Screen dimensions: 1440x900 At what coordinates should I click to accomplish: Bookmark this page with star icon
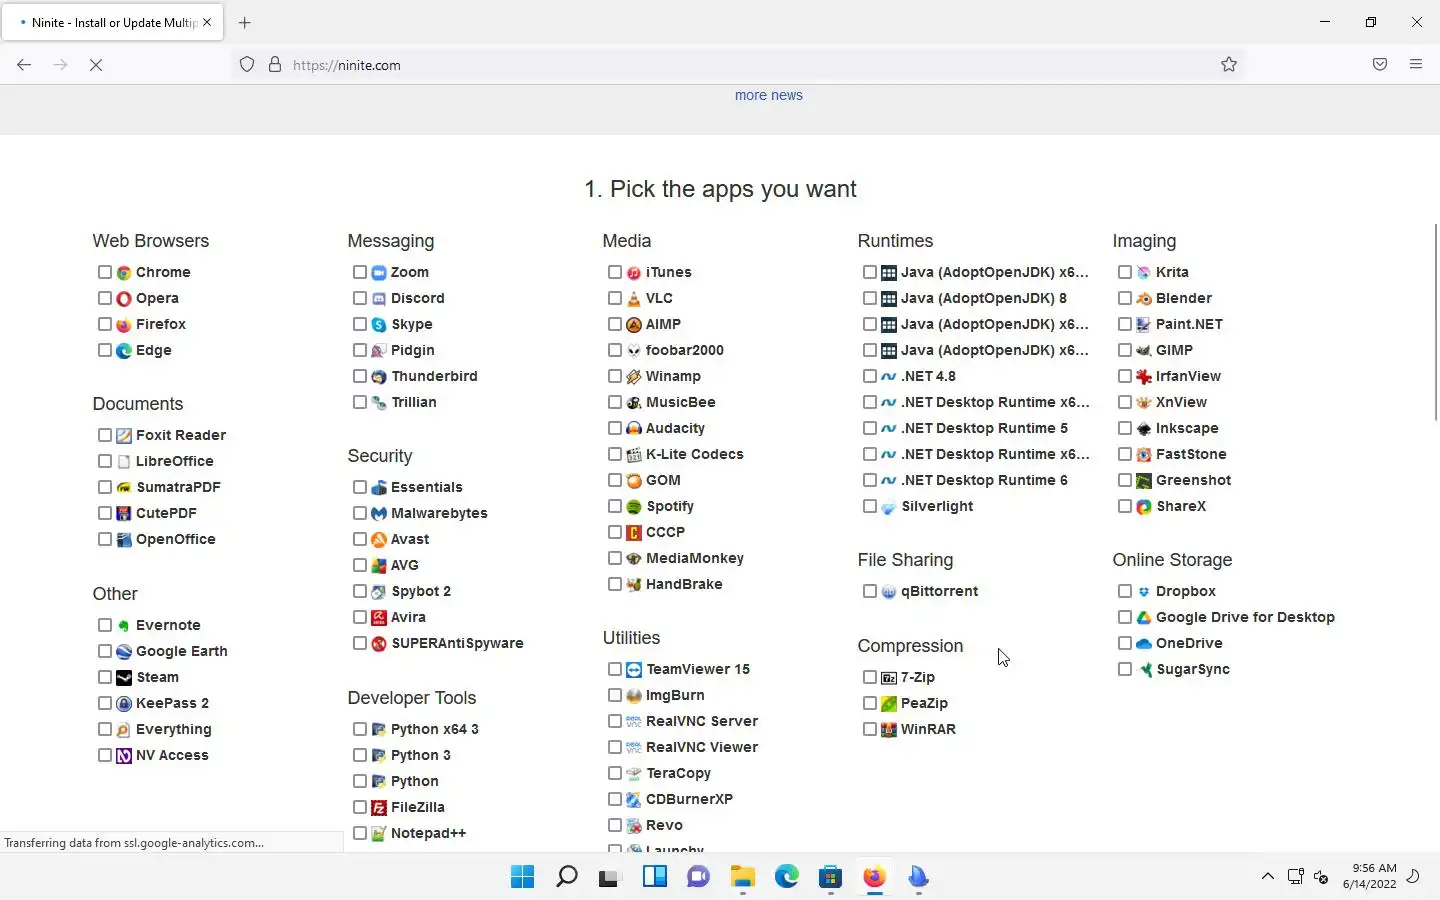(x=1229, y=65)
